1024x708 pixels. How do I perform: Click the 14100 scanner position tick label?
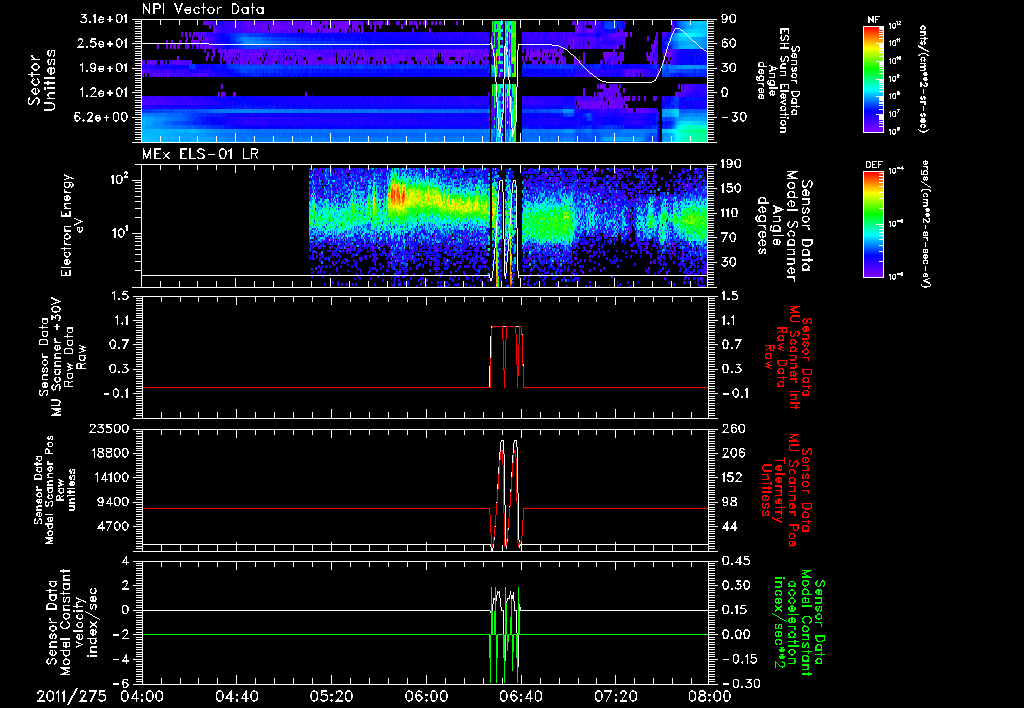[x=108, y=477]
